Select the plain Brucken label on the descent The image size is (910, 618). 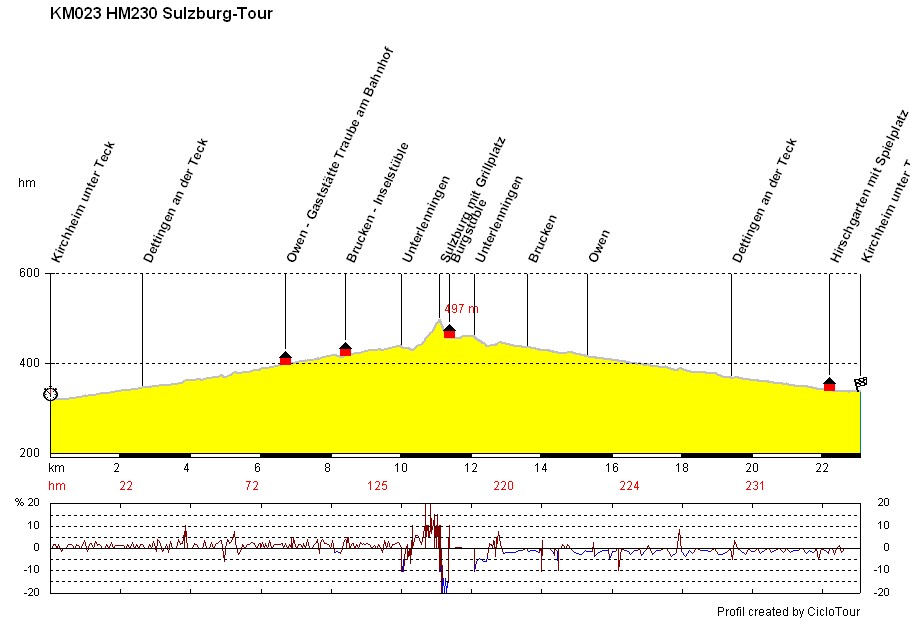tap(542, 238)
